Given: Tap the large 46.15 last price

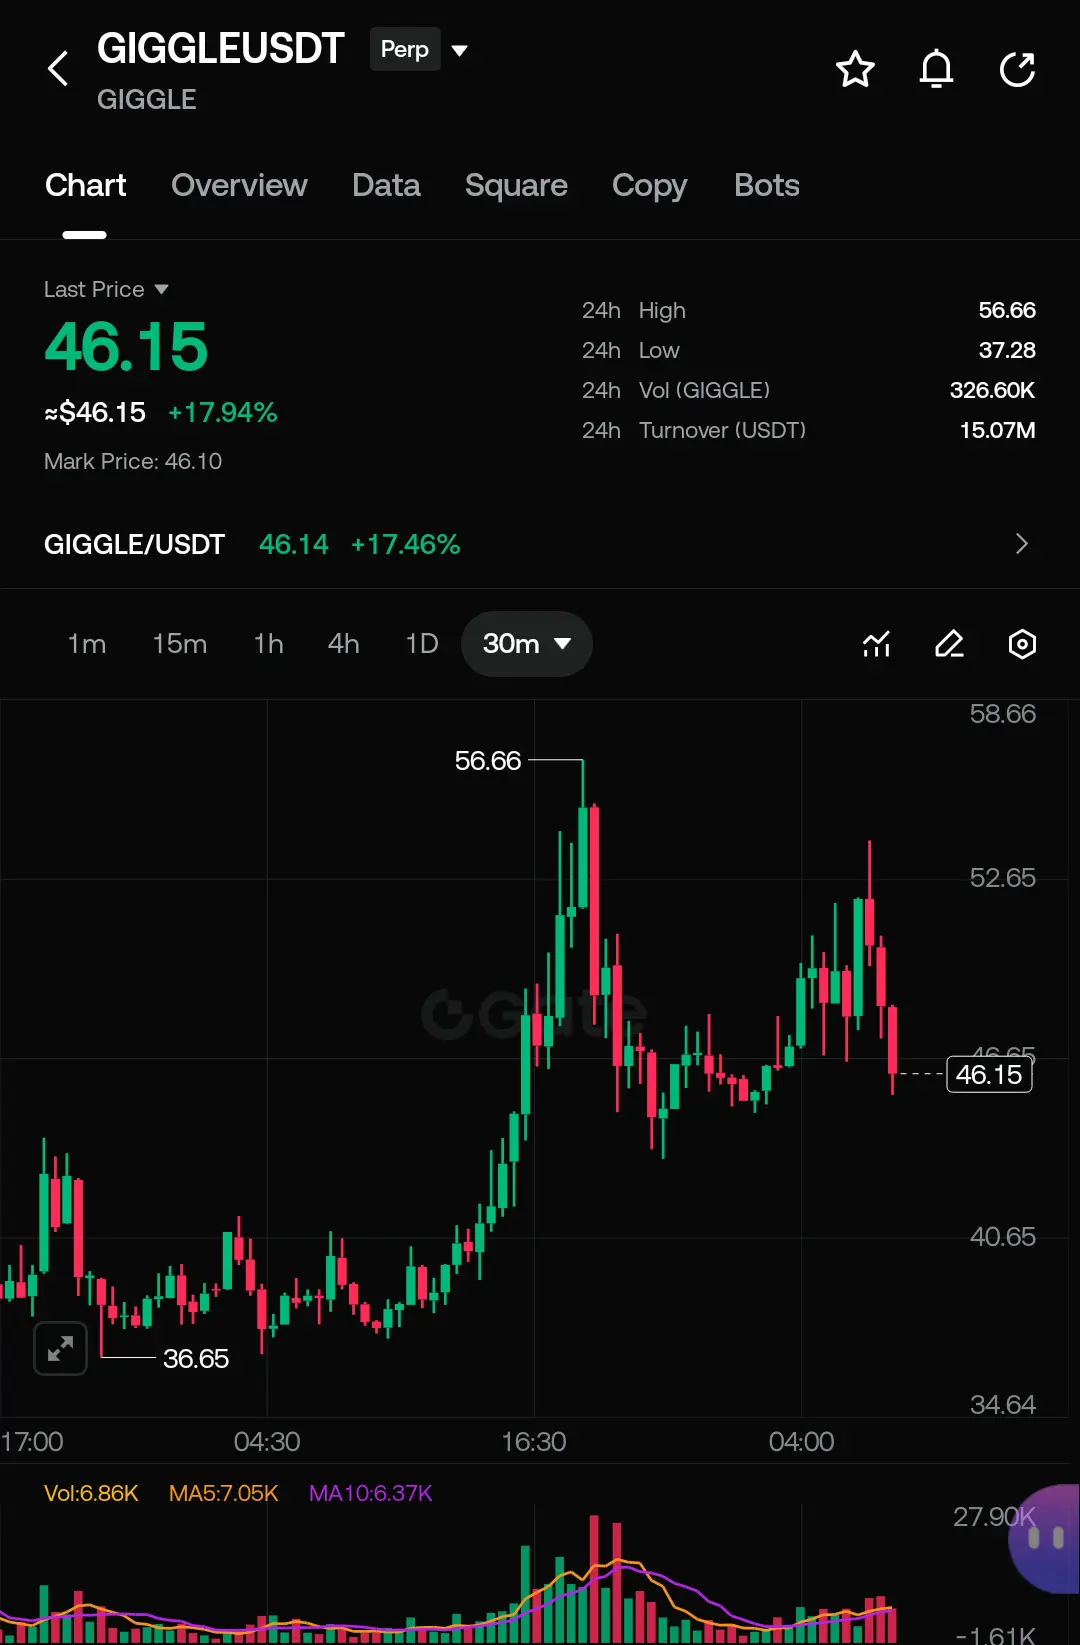Looking at the screenshot, I should point(126,347).
